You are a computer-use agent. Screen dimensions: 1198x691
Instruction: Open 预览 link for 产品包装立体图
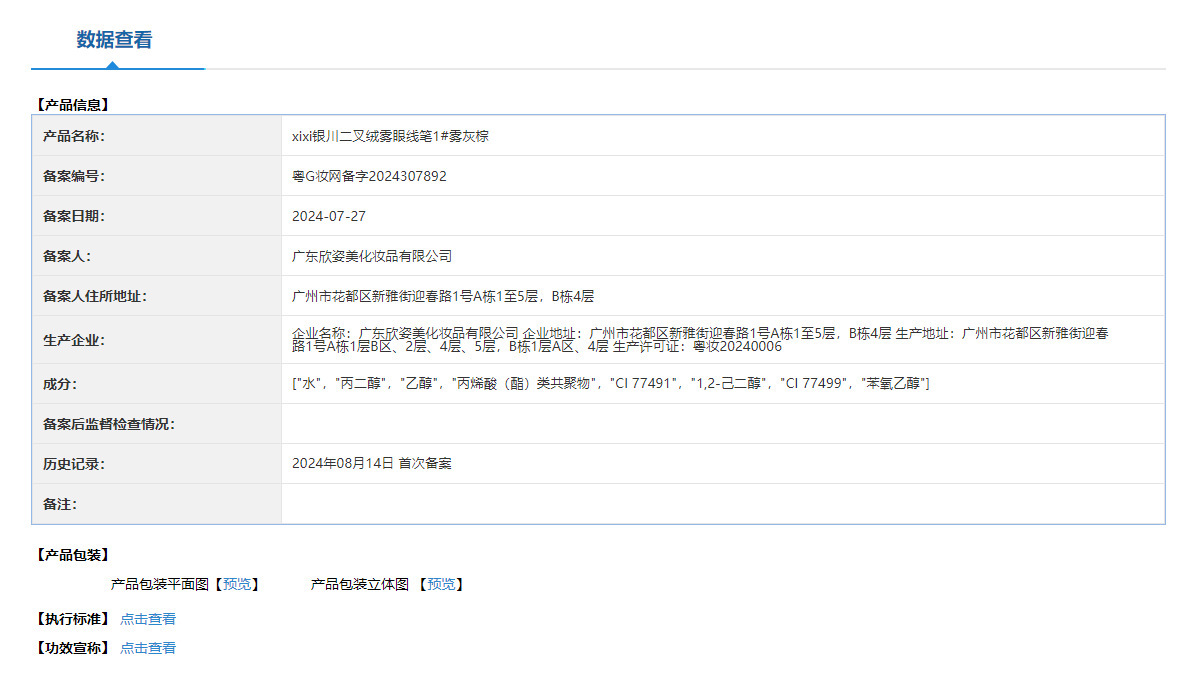tap(441, 584)
